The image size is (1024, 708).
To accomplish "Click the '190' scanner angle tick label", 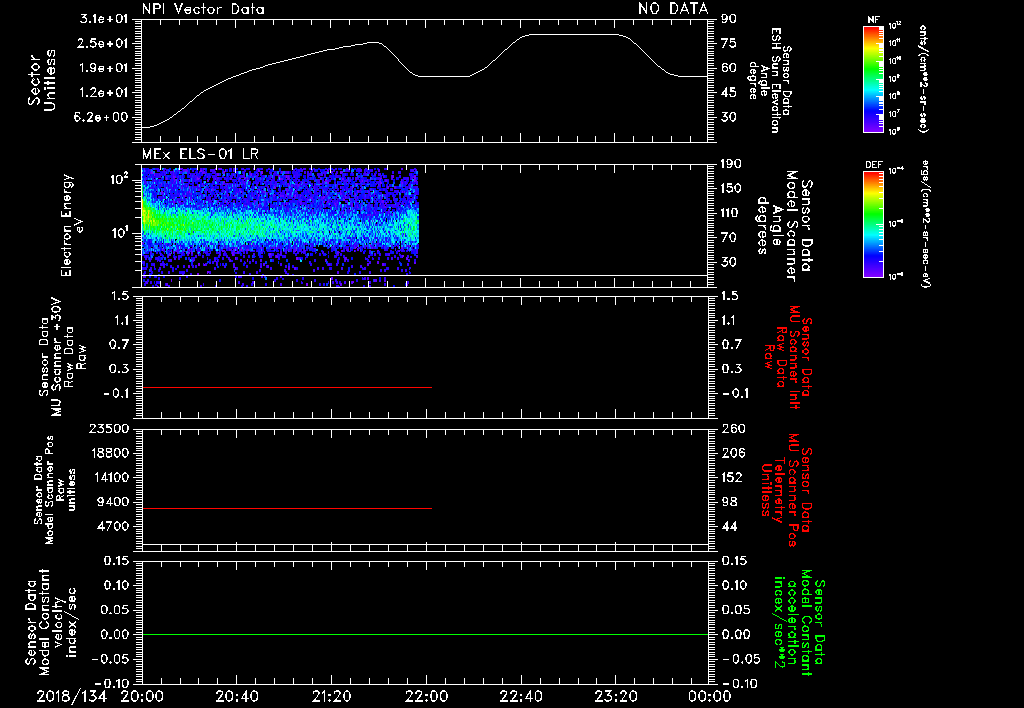I will pos(731,164).
